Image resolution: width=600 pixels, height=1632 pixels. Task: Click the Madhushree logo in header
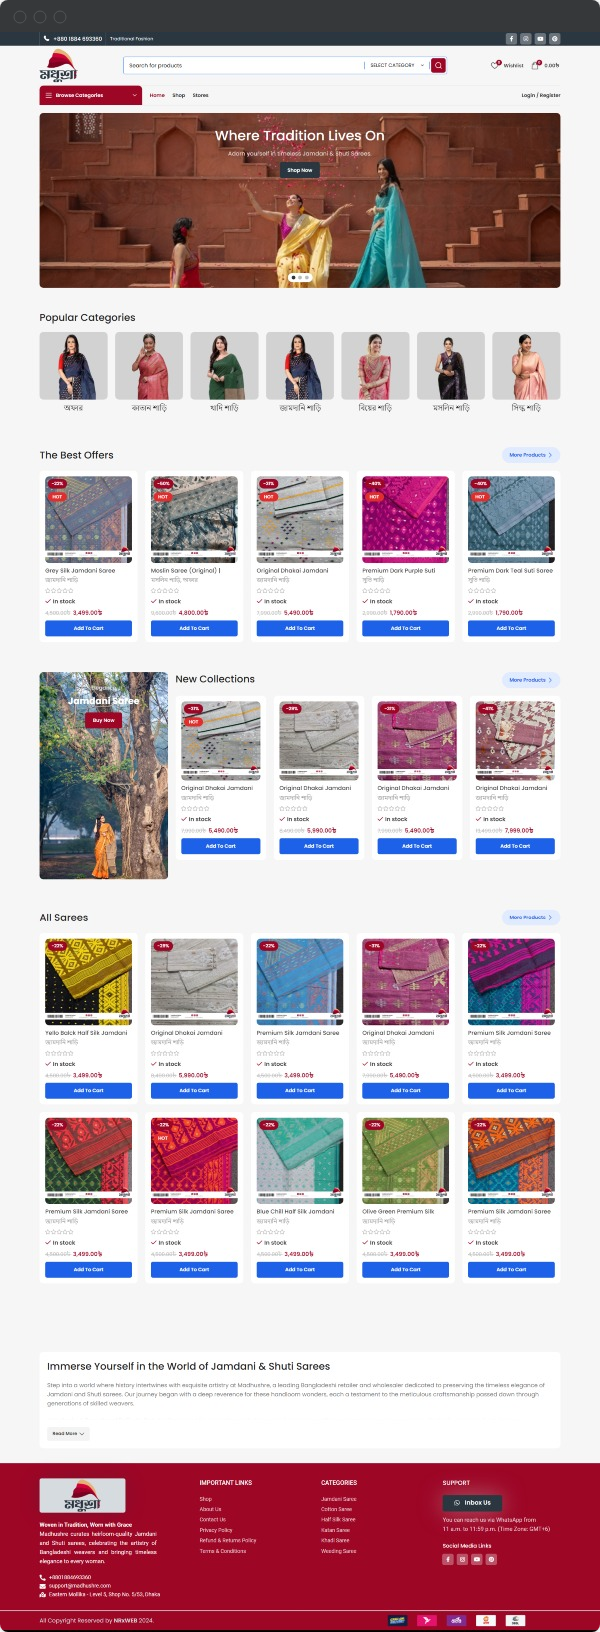coord(59,69)
